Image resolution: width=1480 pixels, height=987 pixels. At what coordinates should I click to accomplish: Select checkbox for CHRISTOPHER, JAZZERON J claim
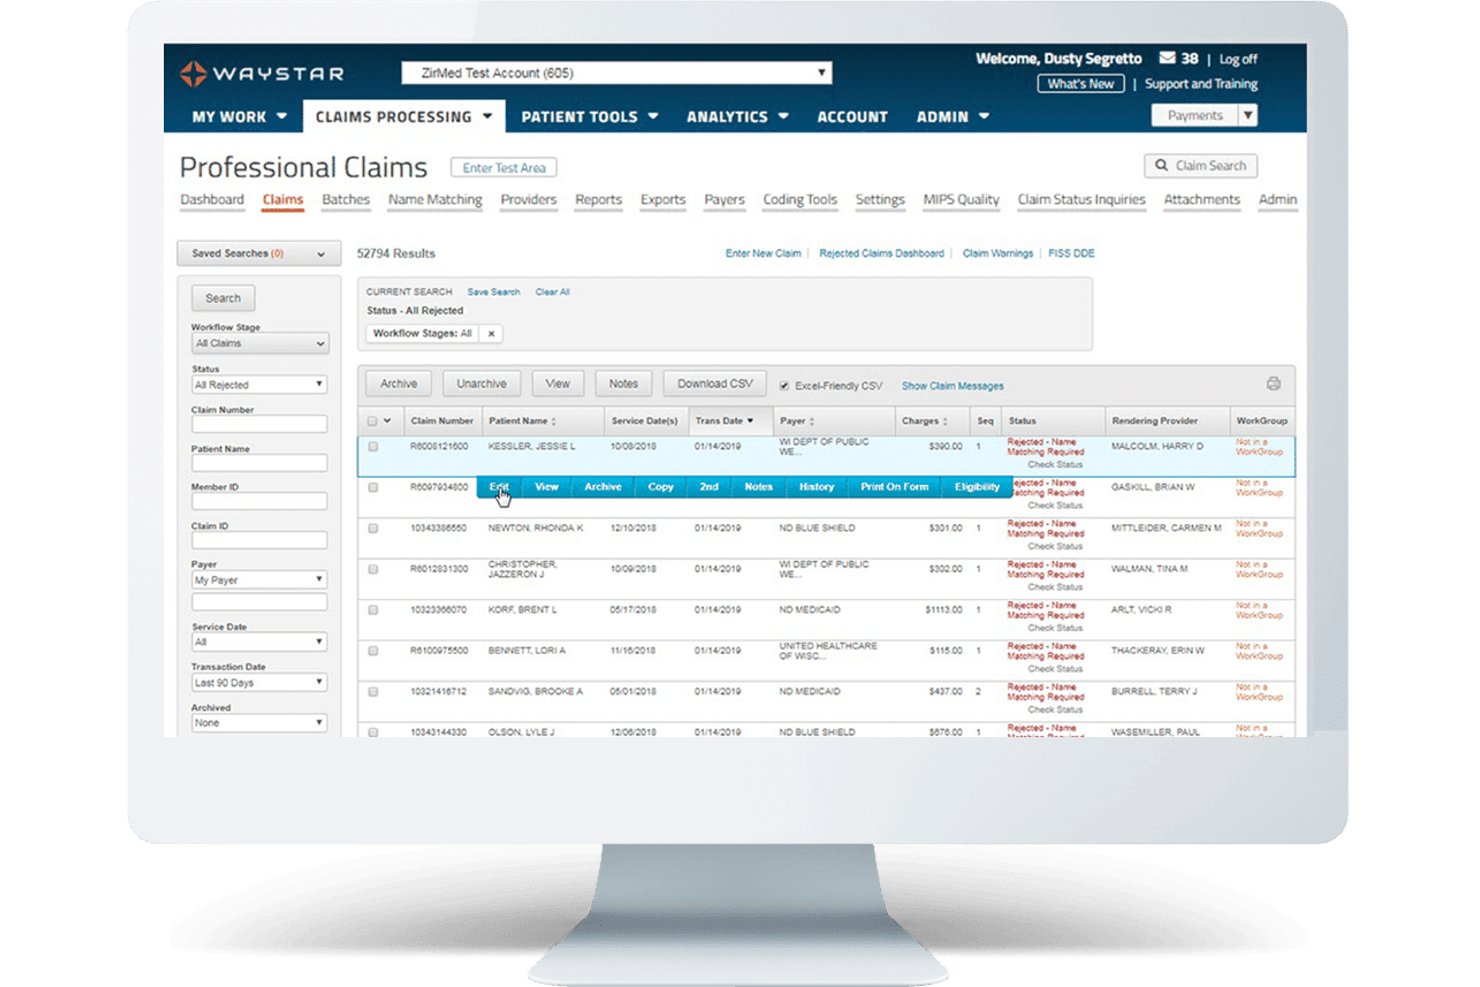pyautogui.click(x=373, y=569)
